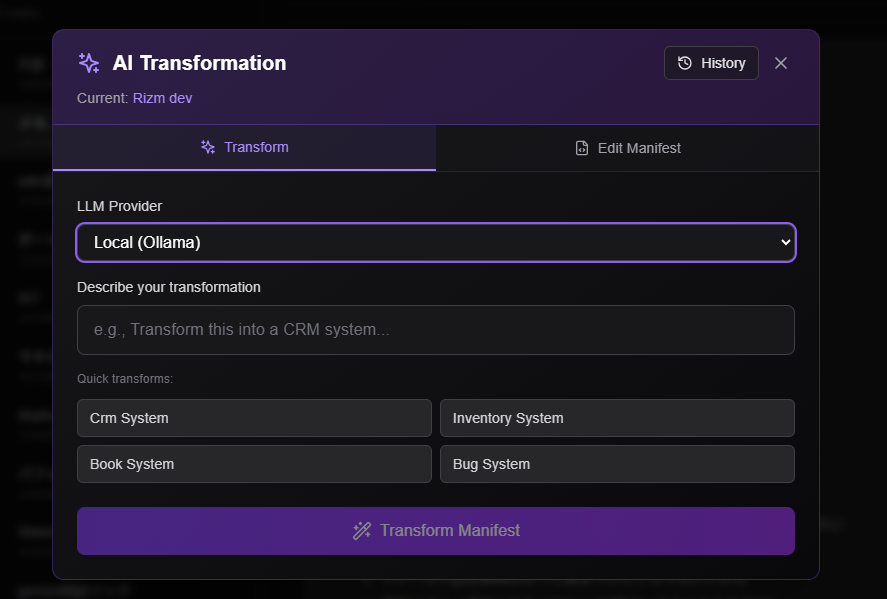Click the LLM Provider field label
The image size is (887, 599).
click(x=119, y=206)
